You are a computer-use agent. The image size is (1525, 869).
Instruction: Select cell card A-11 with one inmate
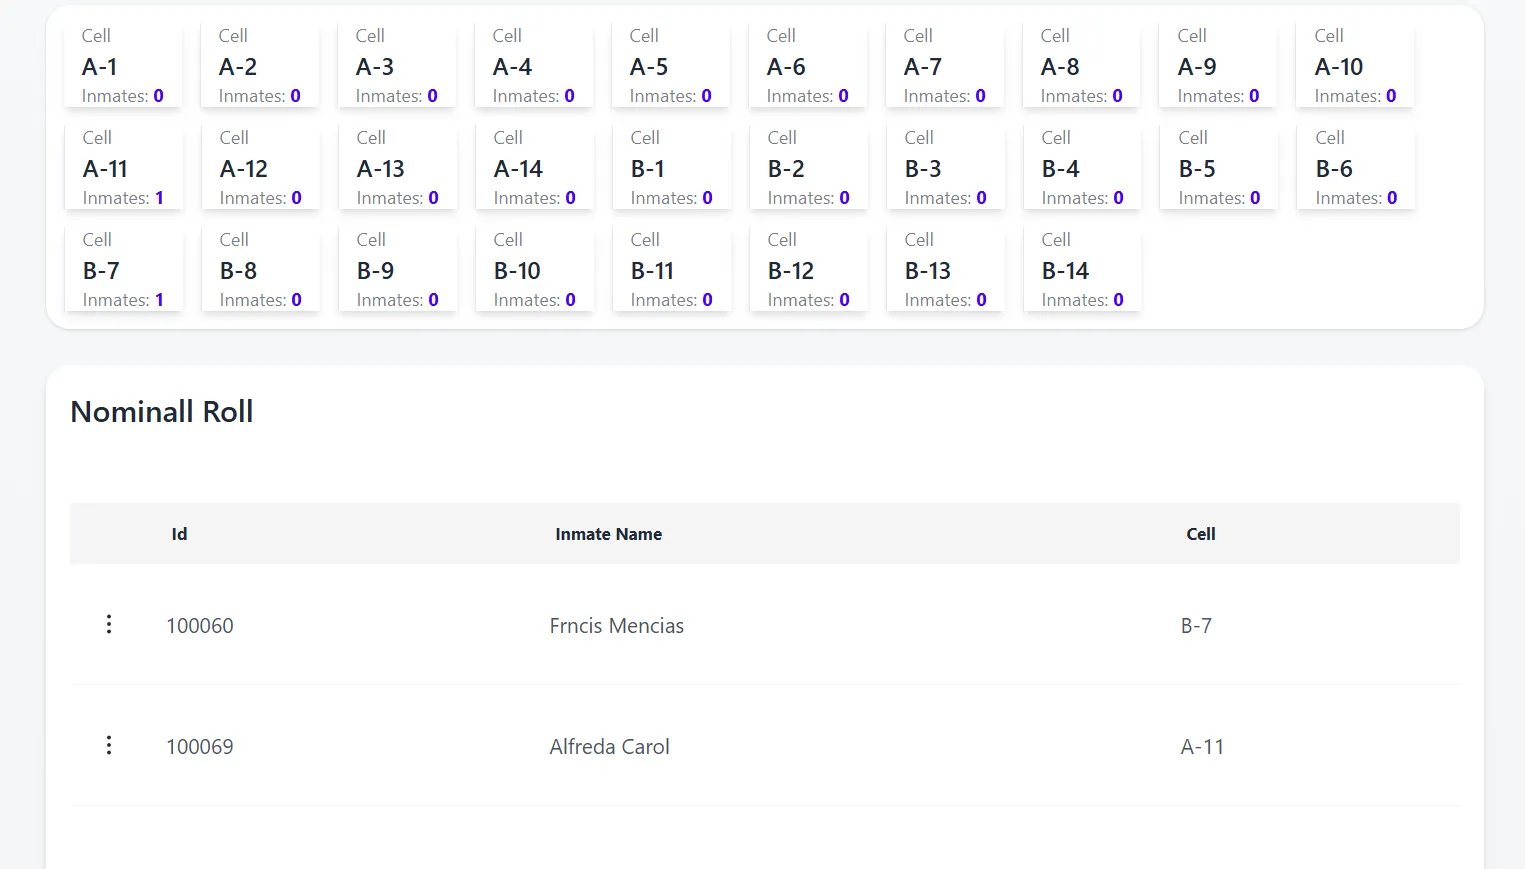click(x=123, y=168)
